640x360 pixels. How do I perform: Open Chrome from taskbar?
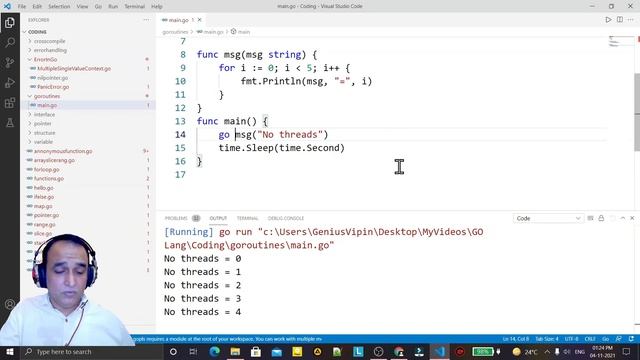[x=399, y=351]
